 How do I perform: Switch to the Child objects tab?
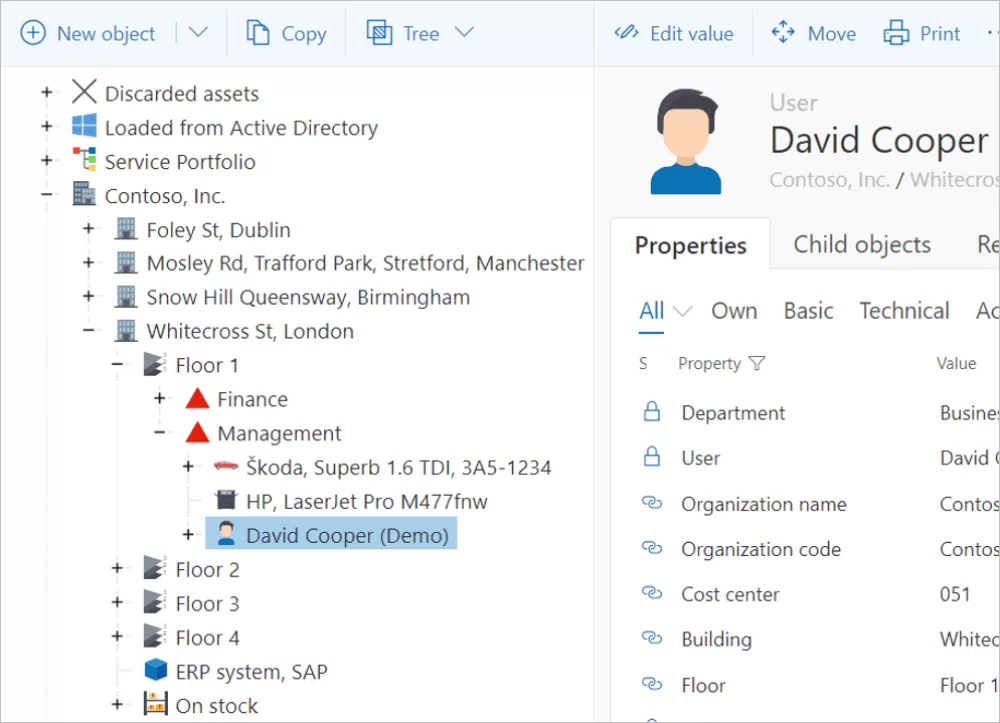(862, 245)
